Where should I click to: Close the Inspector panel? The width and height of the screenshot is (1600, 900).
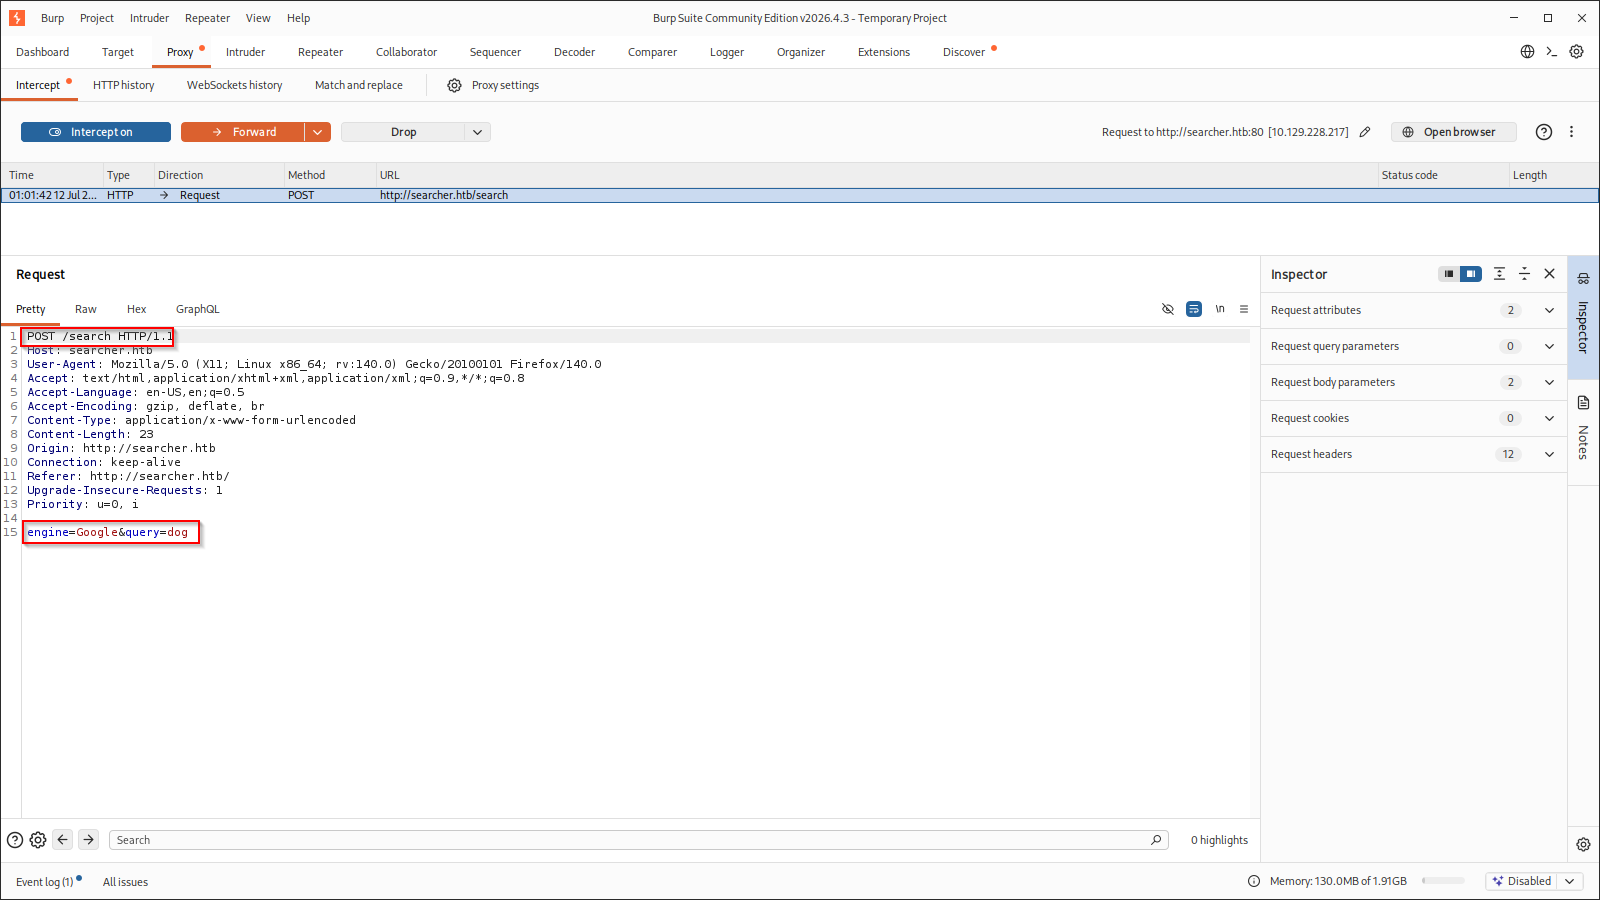[1550, 274]
